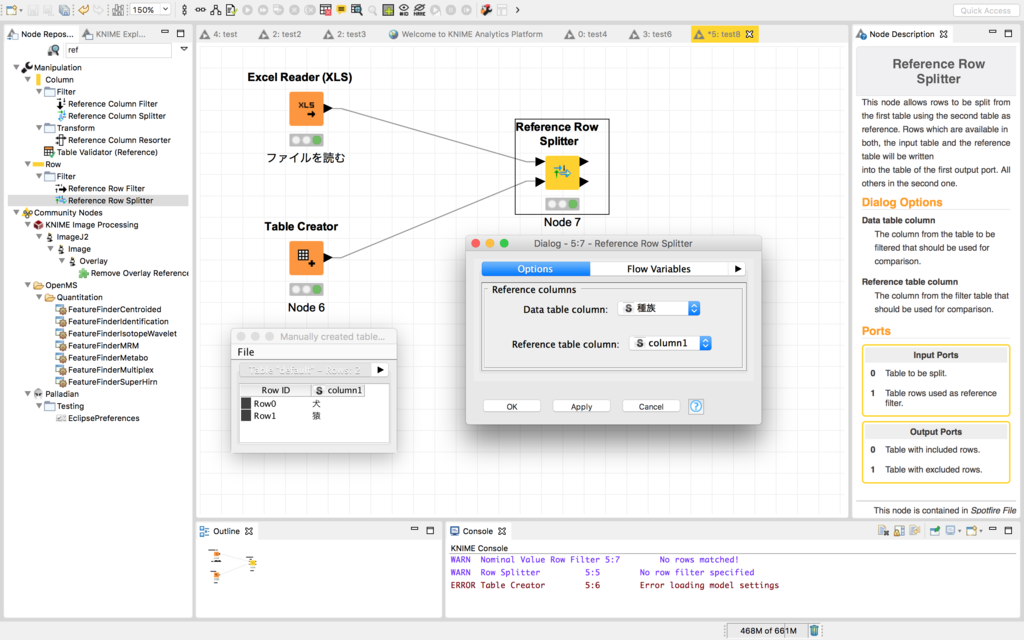1024x640 pixels.
Task: Click the garbage collection trash icon
Action: coord(814,631)
